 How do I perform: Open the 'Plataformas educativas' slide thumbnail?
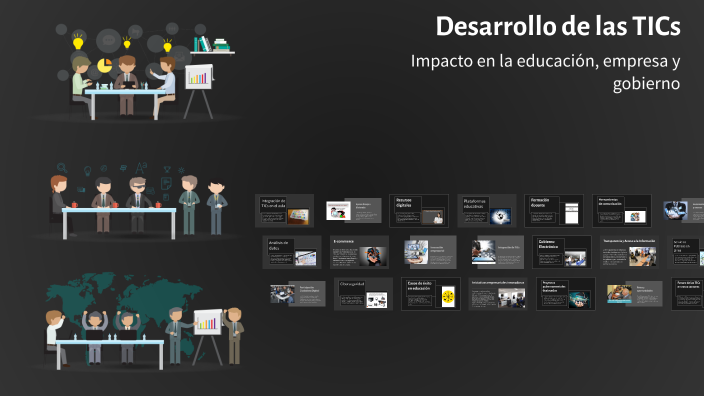tap(487, 211)
